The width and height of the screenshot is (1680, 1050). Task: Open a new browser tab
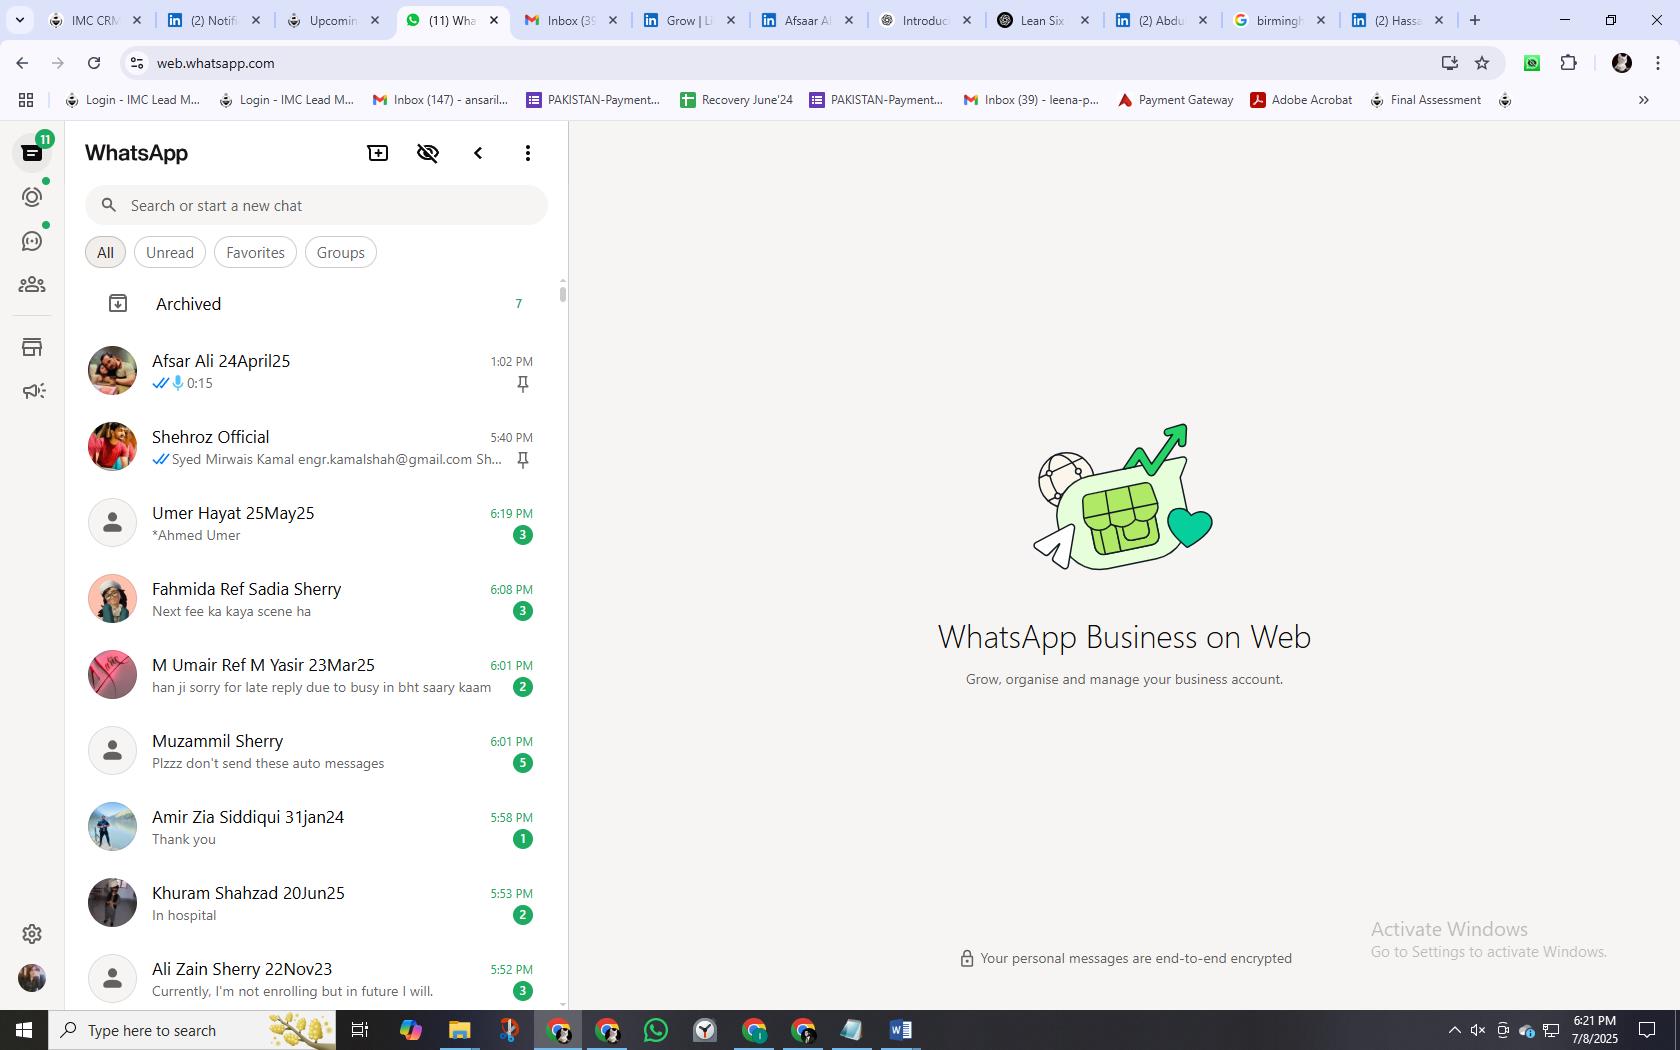point(1474,20)
